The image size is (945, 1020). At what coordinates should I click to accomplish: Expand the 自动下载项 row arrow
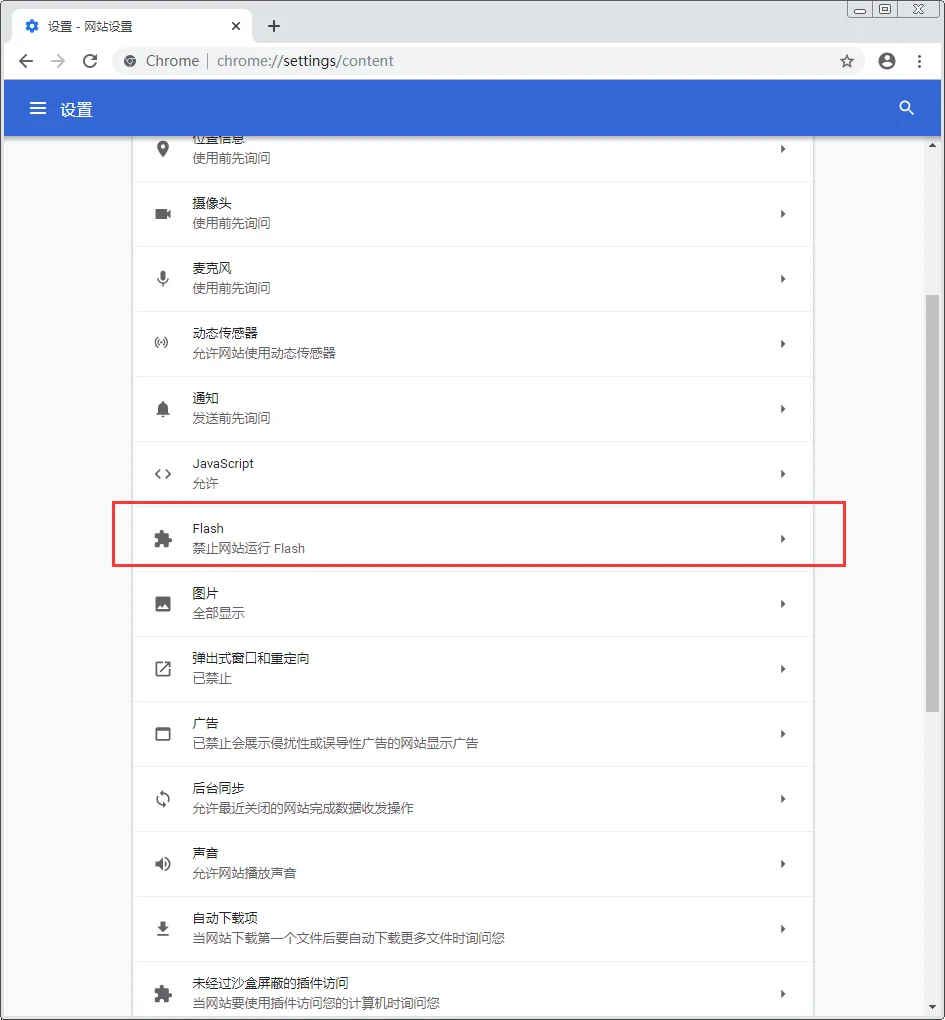(783, 930)
